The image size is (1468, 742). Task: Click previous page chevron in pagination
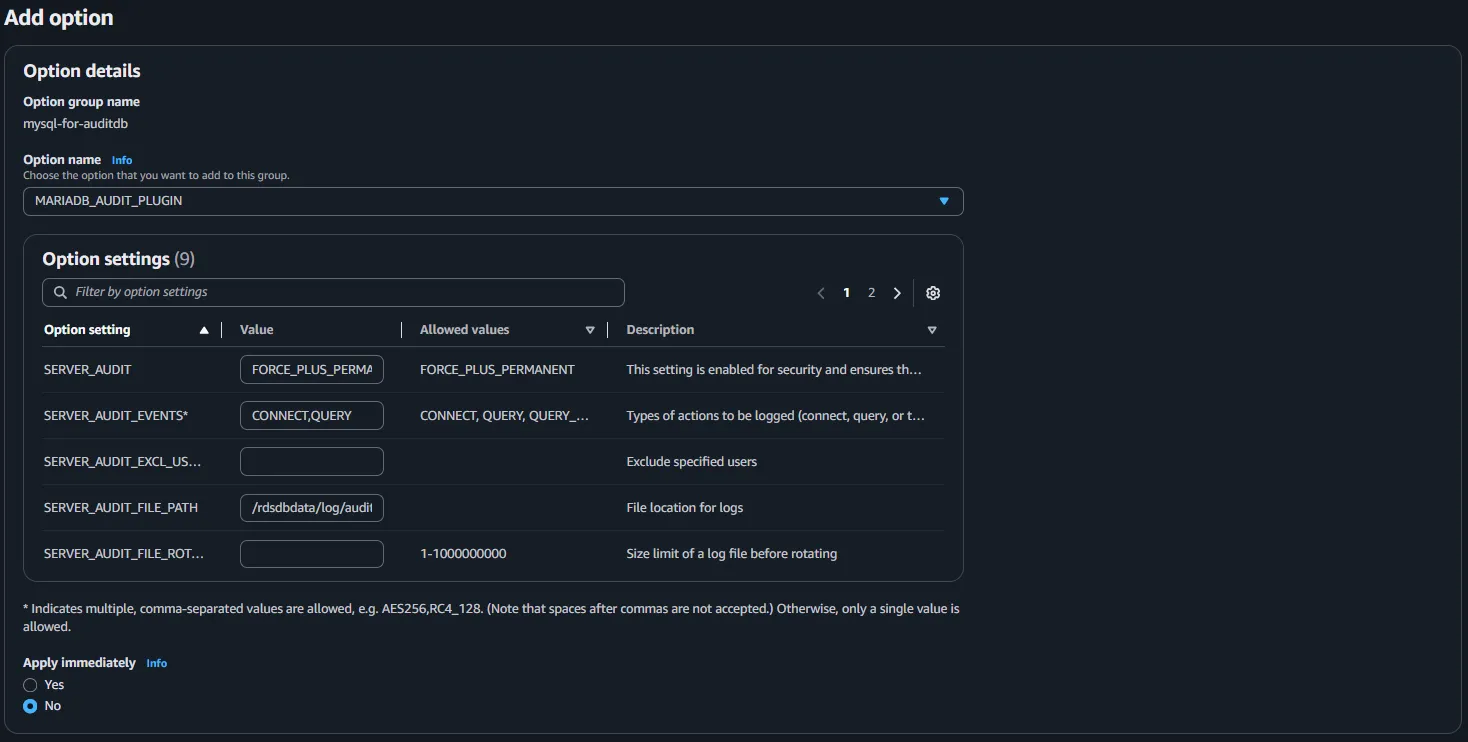[821, 293]
